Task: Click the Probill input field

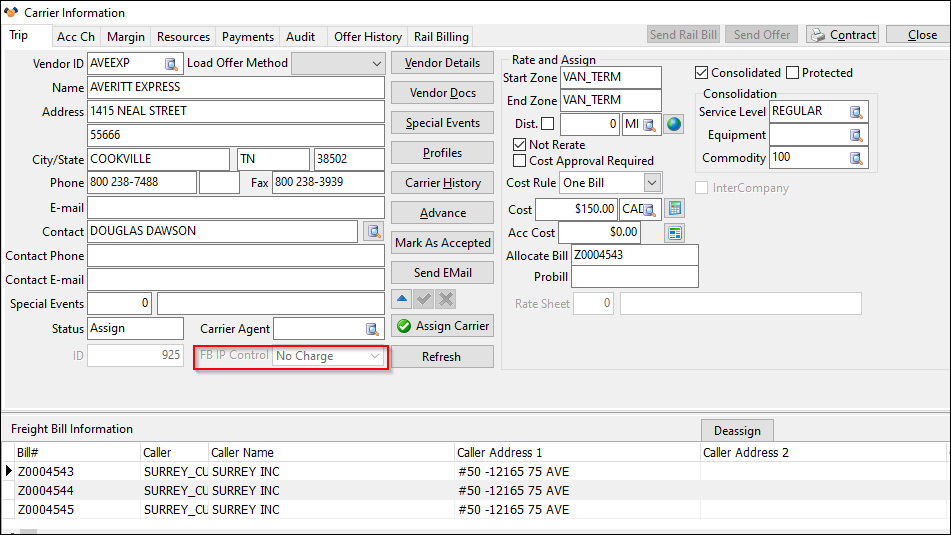Action: pos(634,277)
